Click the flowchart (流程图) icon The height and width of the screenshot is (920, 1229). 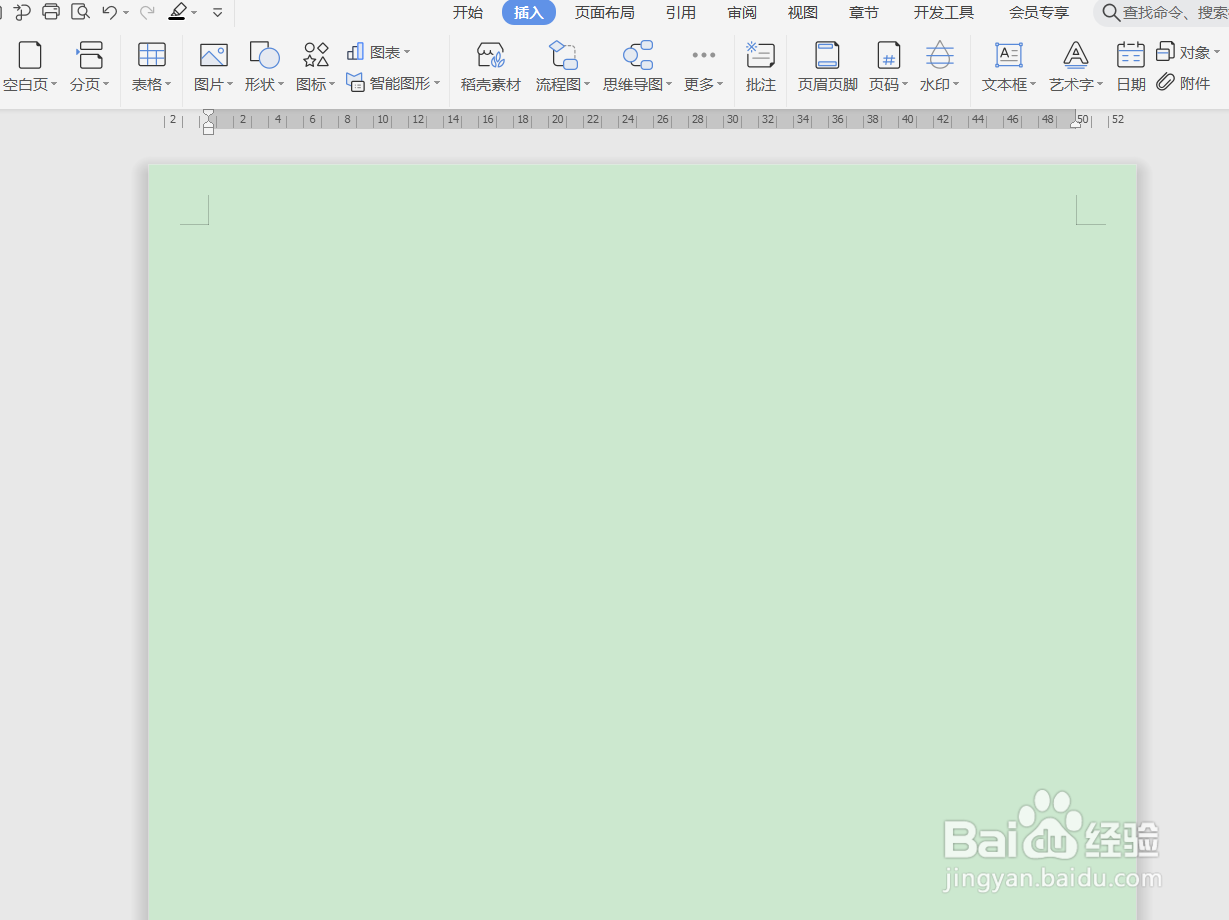point(563,55)
